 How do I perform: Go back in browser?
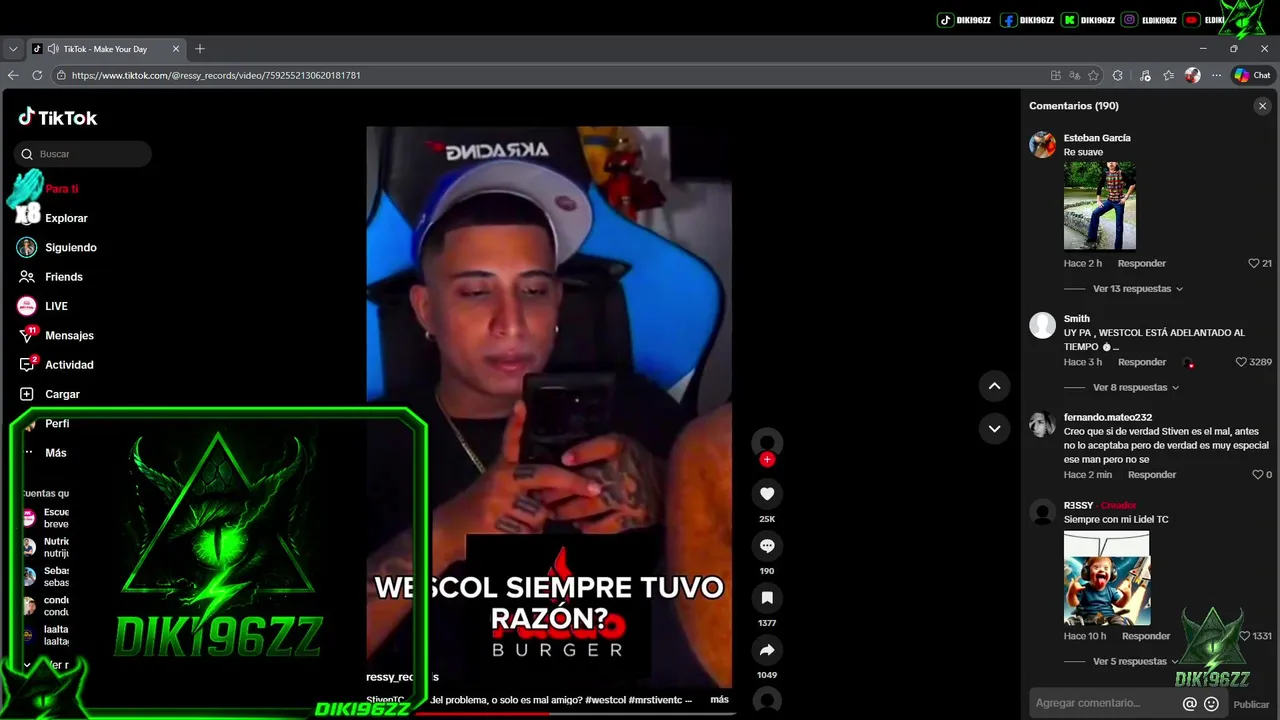[x=13, y=75]
